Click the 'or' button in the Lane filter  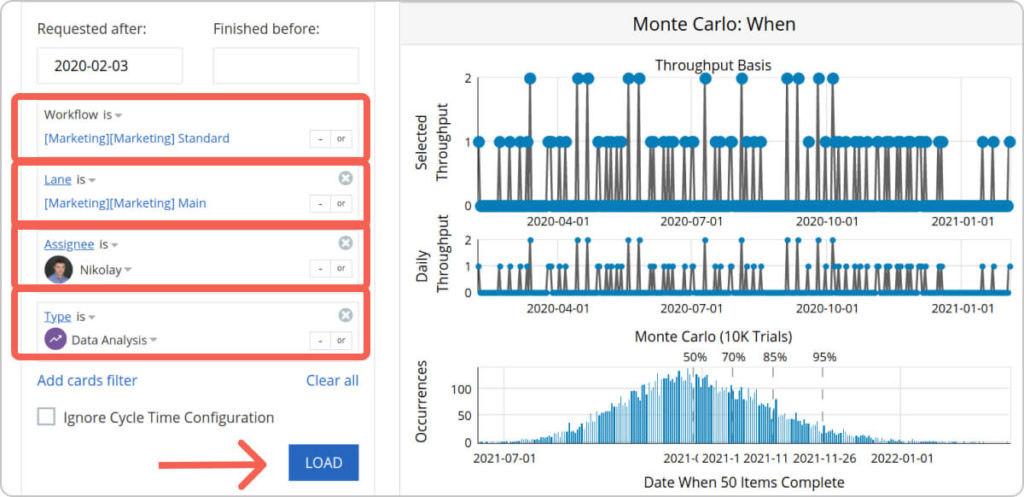click(340, 204)
